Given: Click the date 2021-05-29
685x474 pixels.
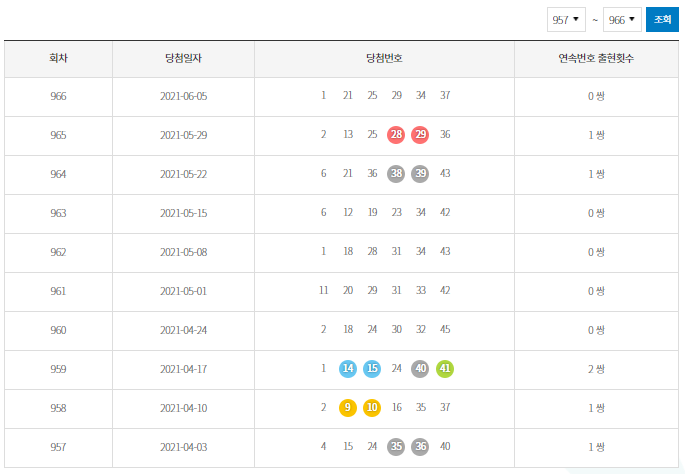Looking at the screenshot, I should pyautogui.click(x=183, y=135).
